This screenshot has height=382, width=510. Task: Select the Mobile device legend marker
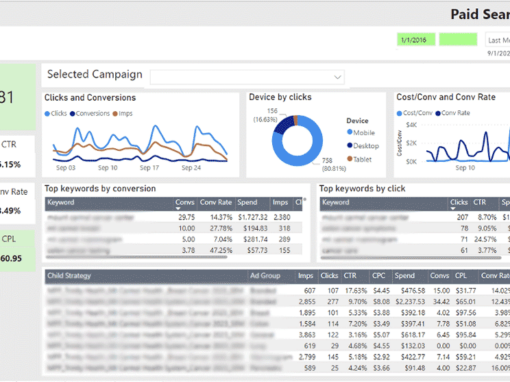[x=350, y=132]
